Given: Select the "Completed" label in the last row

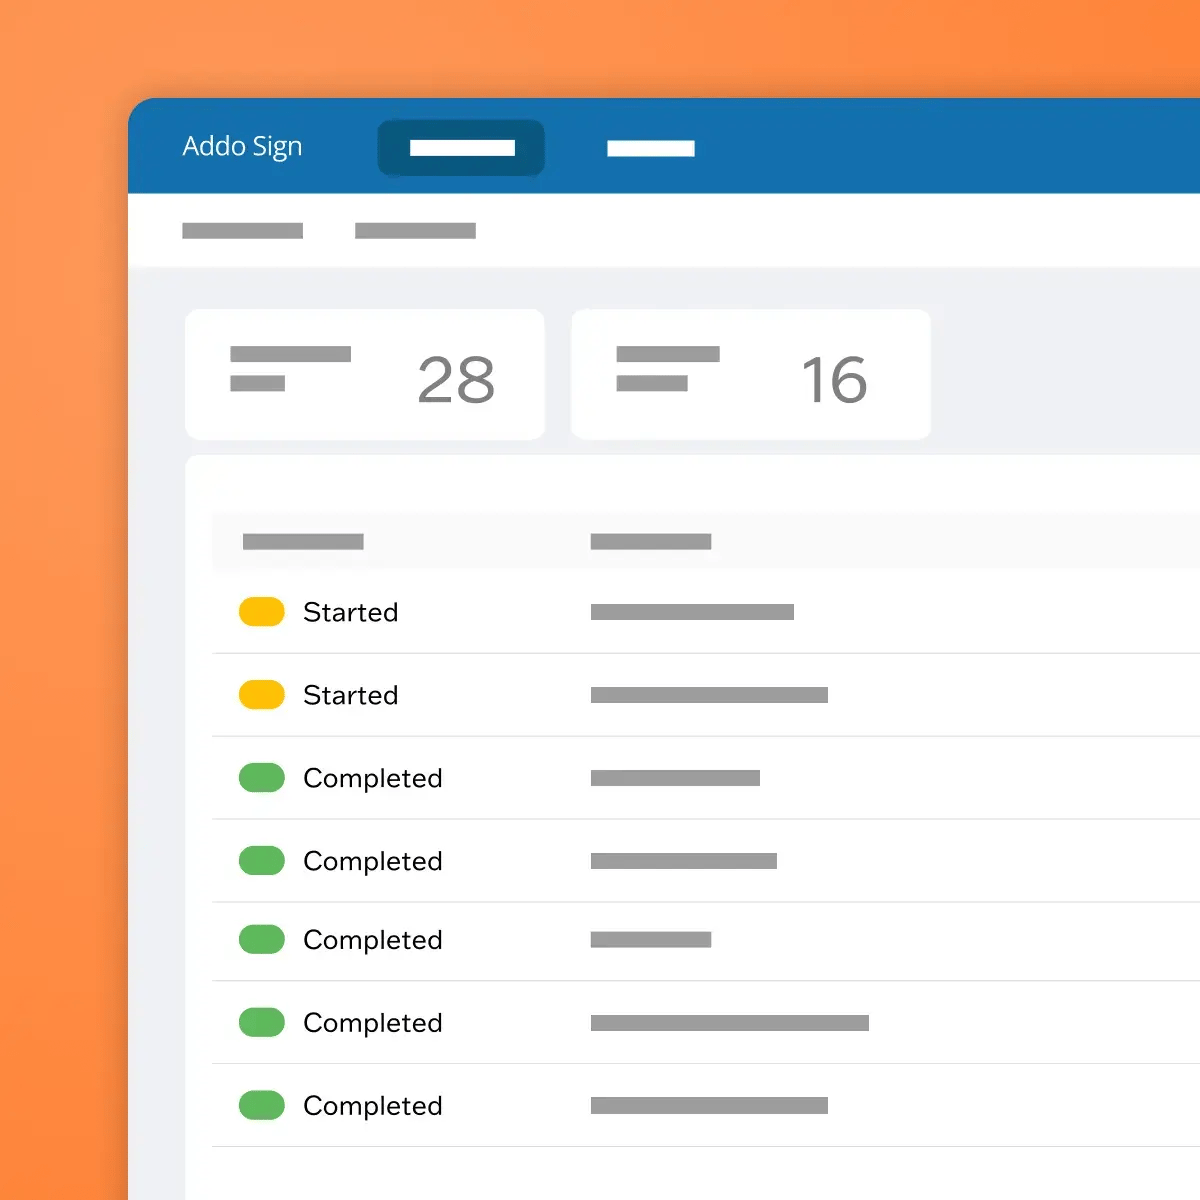Looking at the screenshot, I should (x=372, y=1106).
